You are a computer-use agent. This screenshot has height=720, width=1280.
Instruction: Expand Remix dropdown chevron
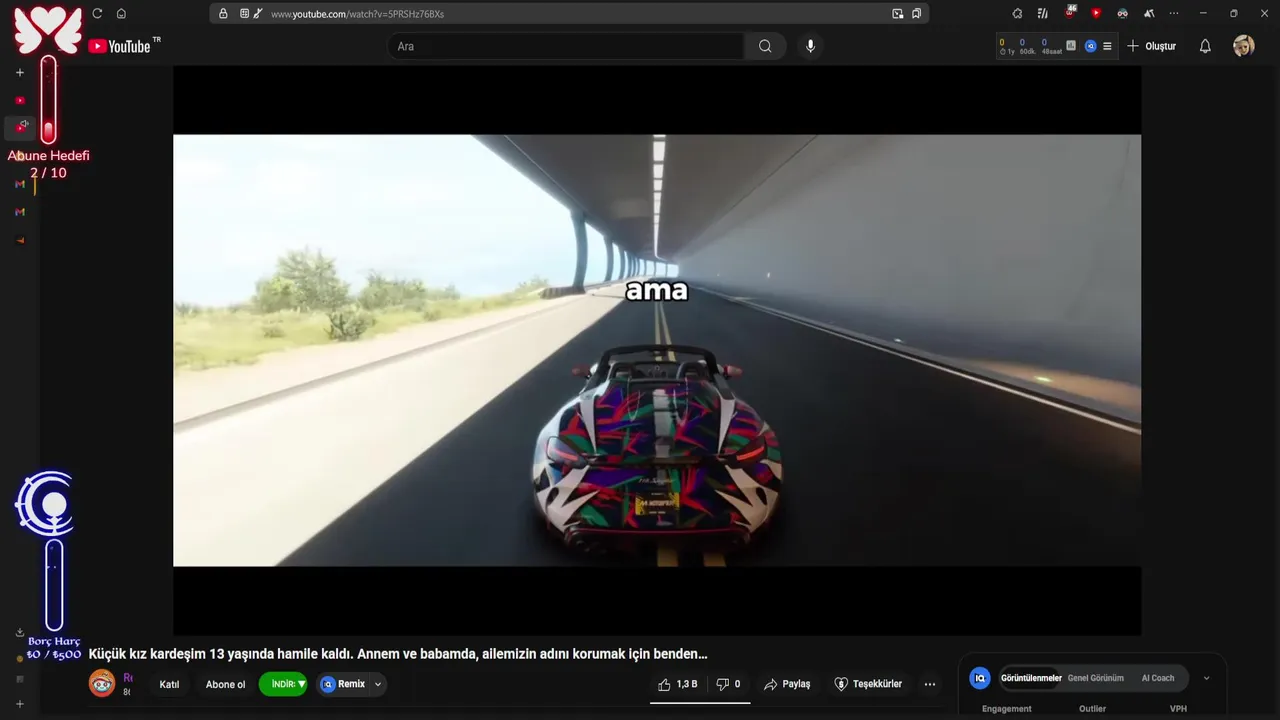pyautogui.click(x=378, y=684)
